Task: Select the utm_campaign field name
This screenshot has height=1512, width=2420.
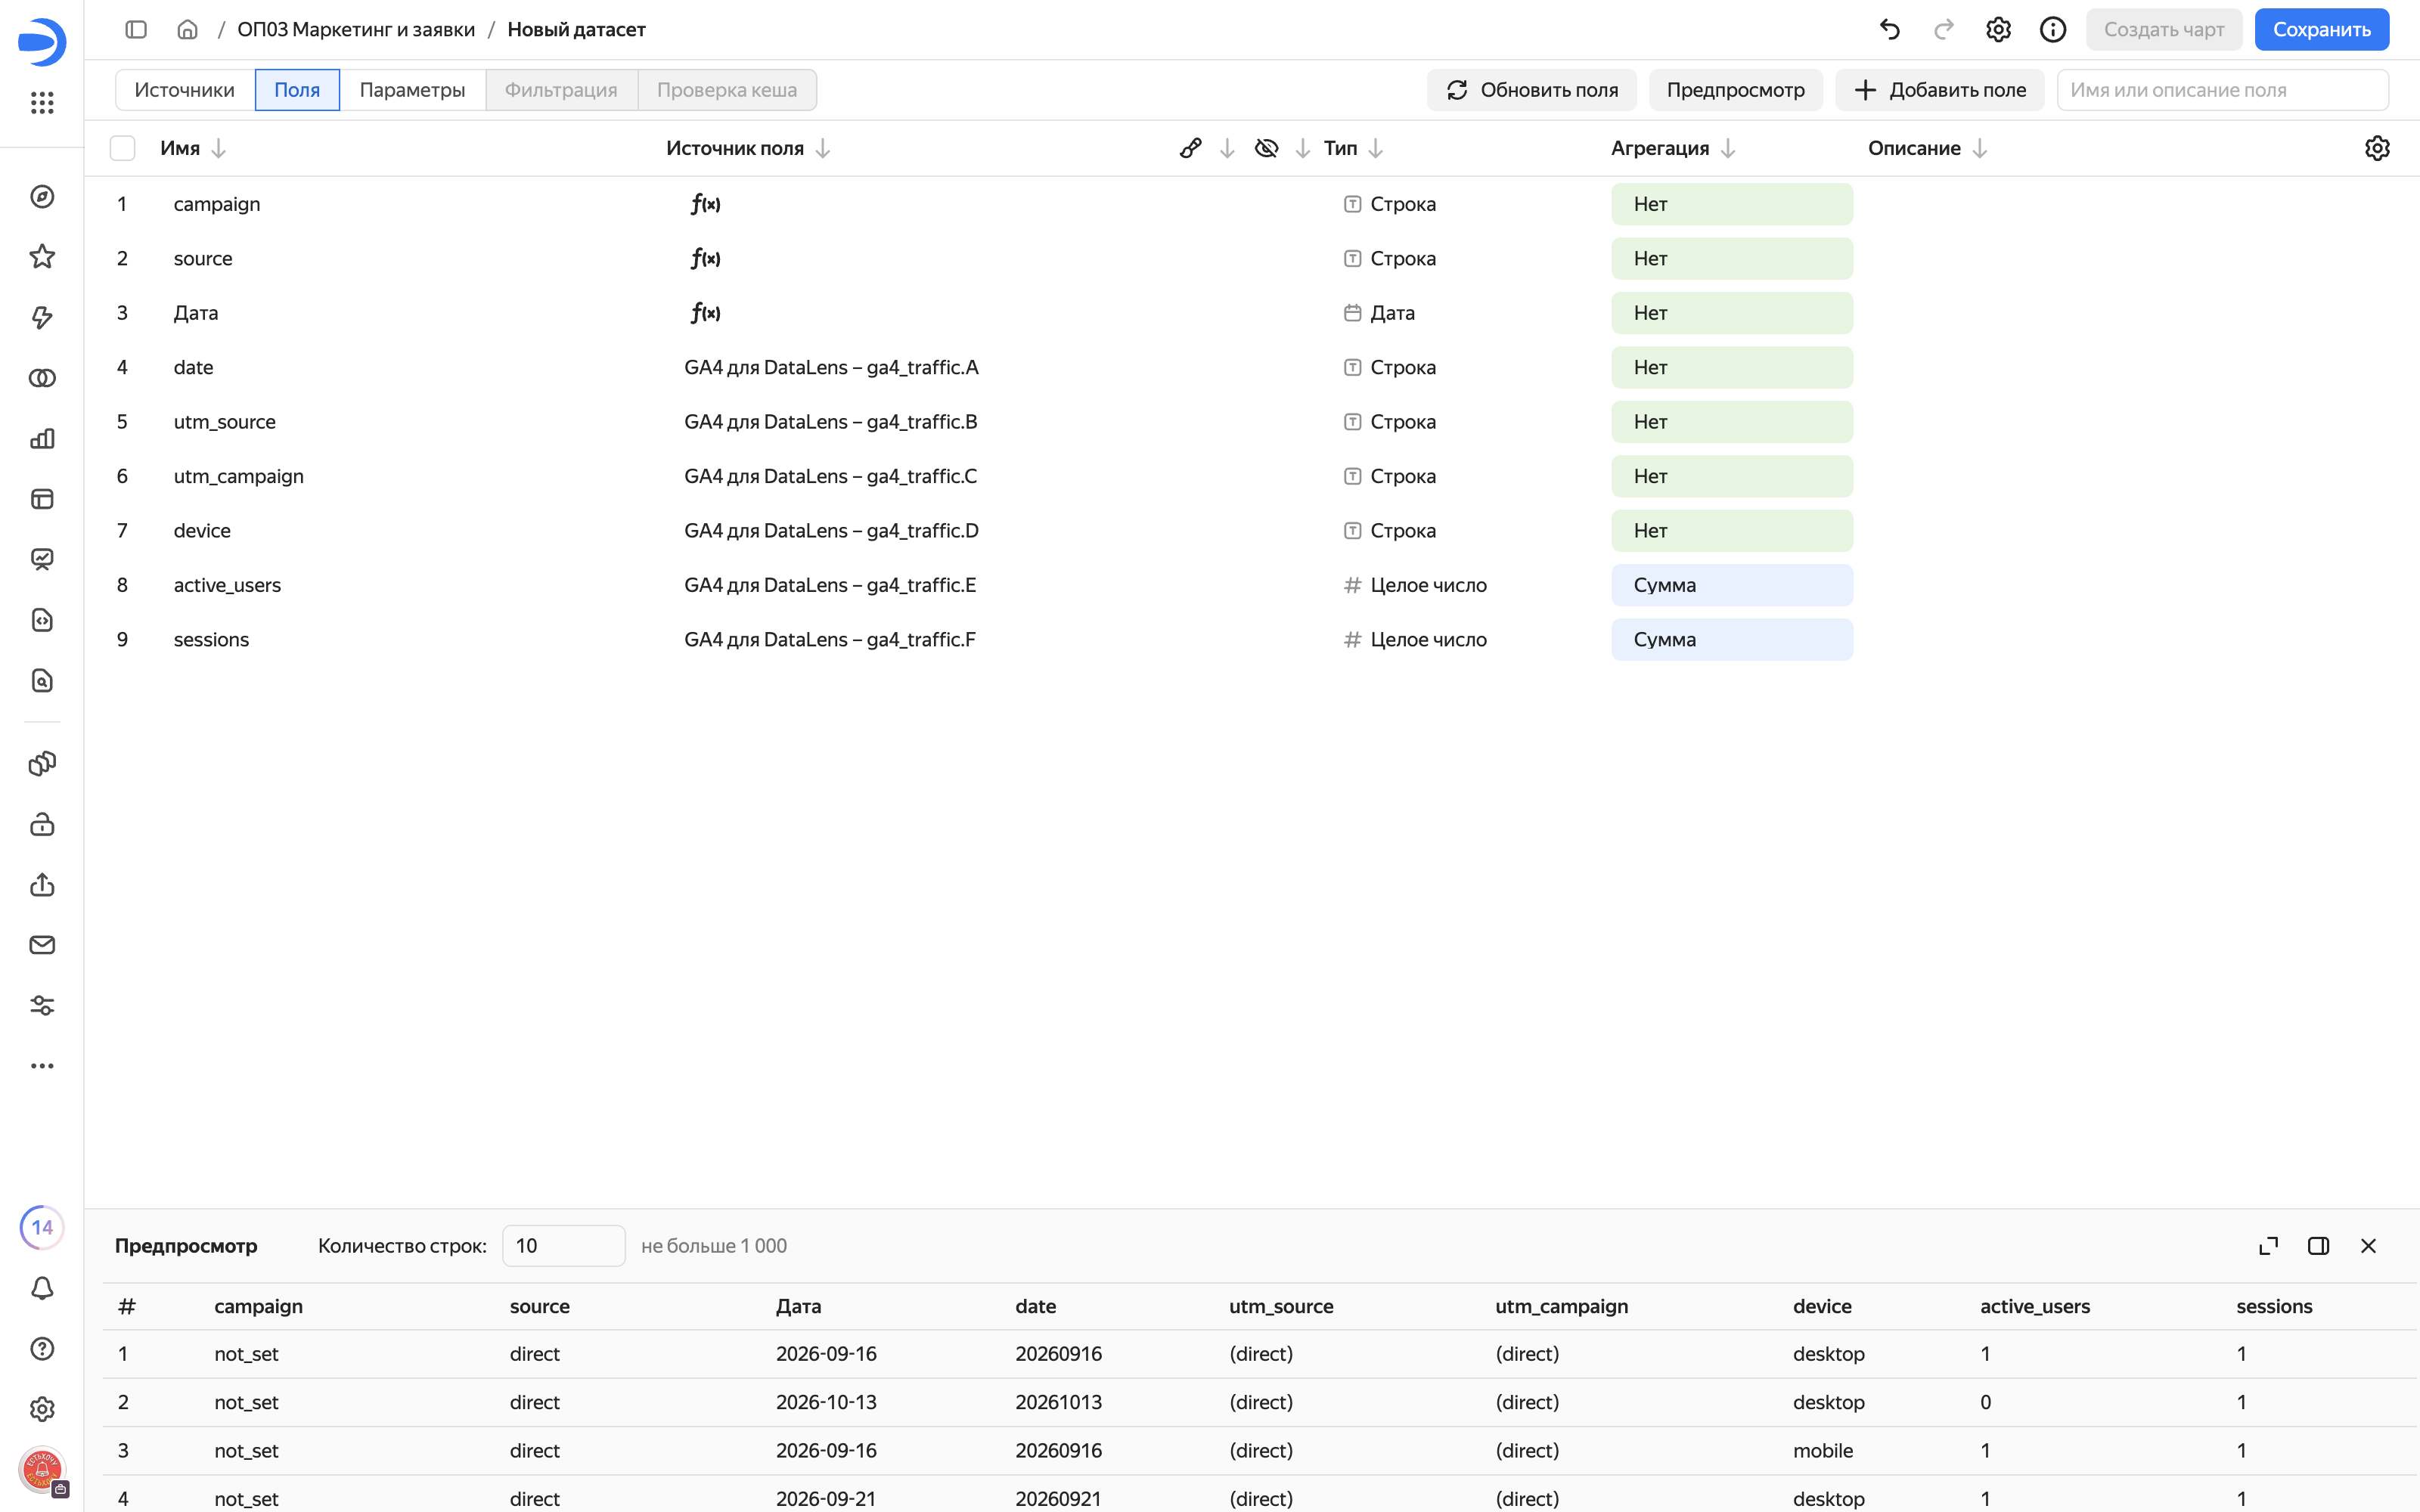Action: [x=239, y=476]
